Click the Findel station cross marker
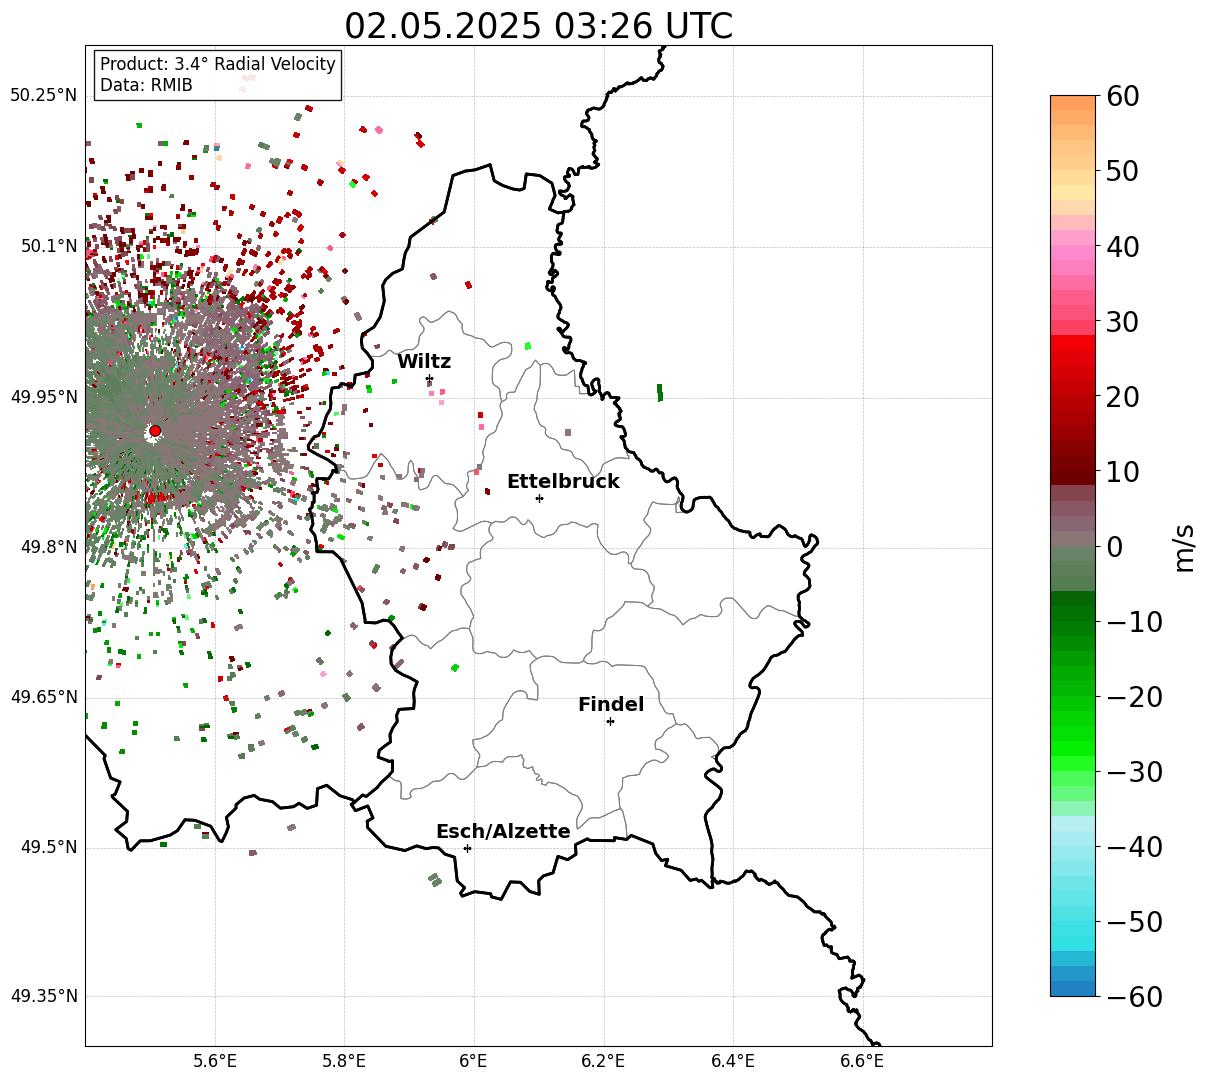Image resolution: width=1207 pixels, height=1081 pixels. tap(610, 721)
